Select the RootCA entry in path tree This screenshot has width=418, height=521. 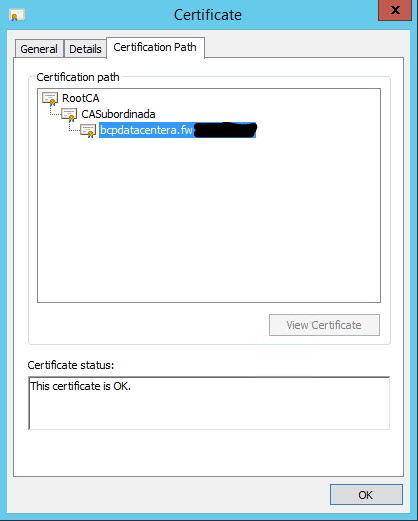point(81,98)
